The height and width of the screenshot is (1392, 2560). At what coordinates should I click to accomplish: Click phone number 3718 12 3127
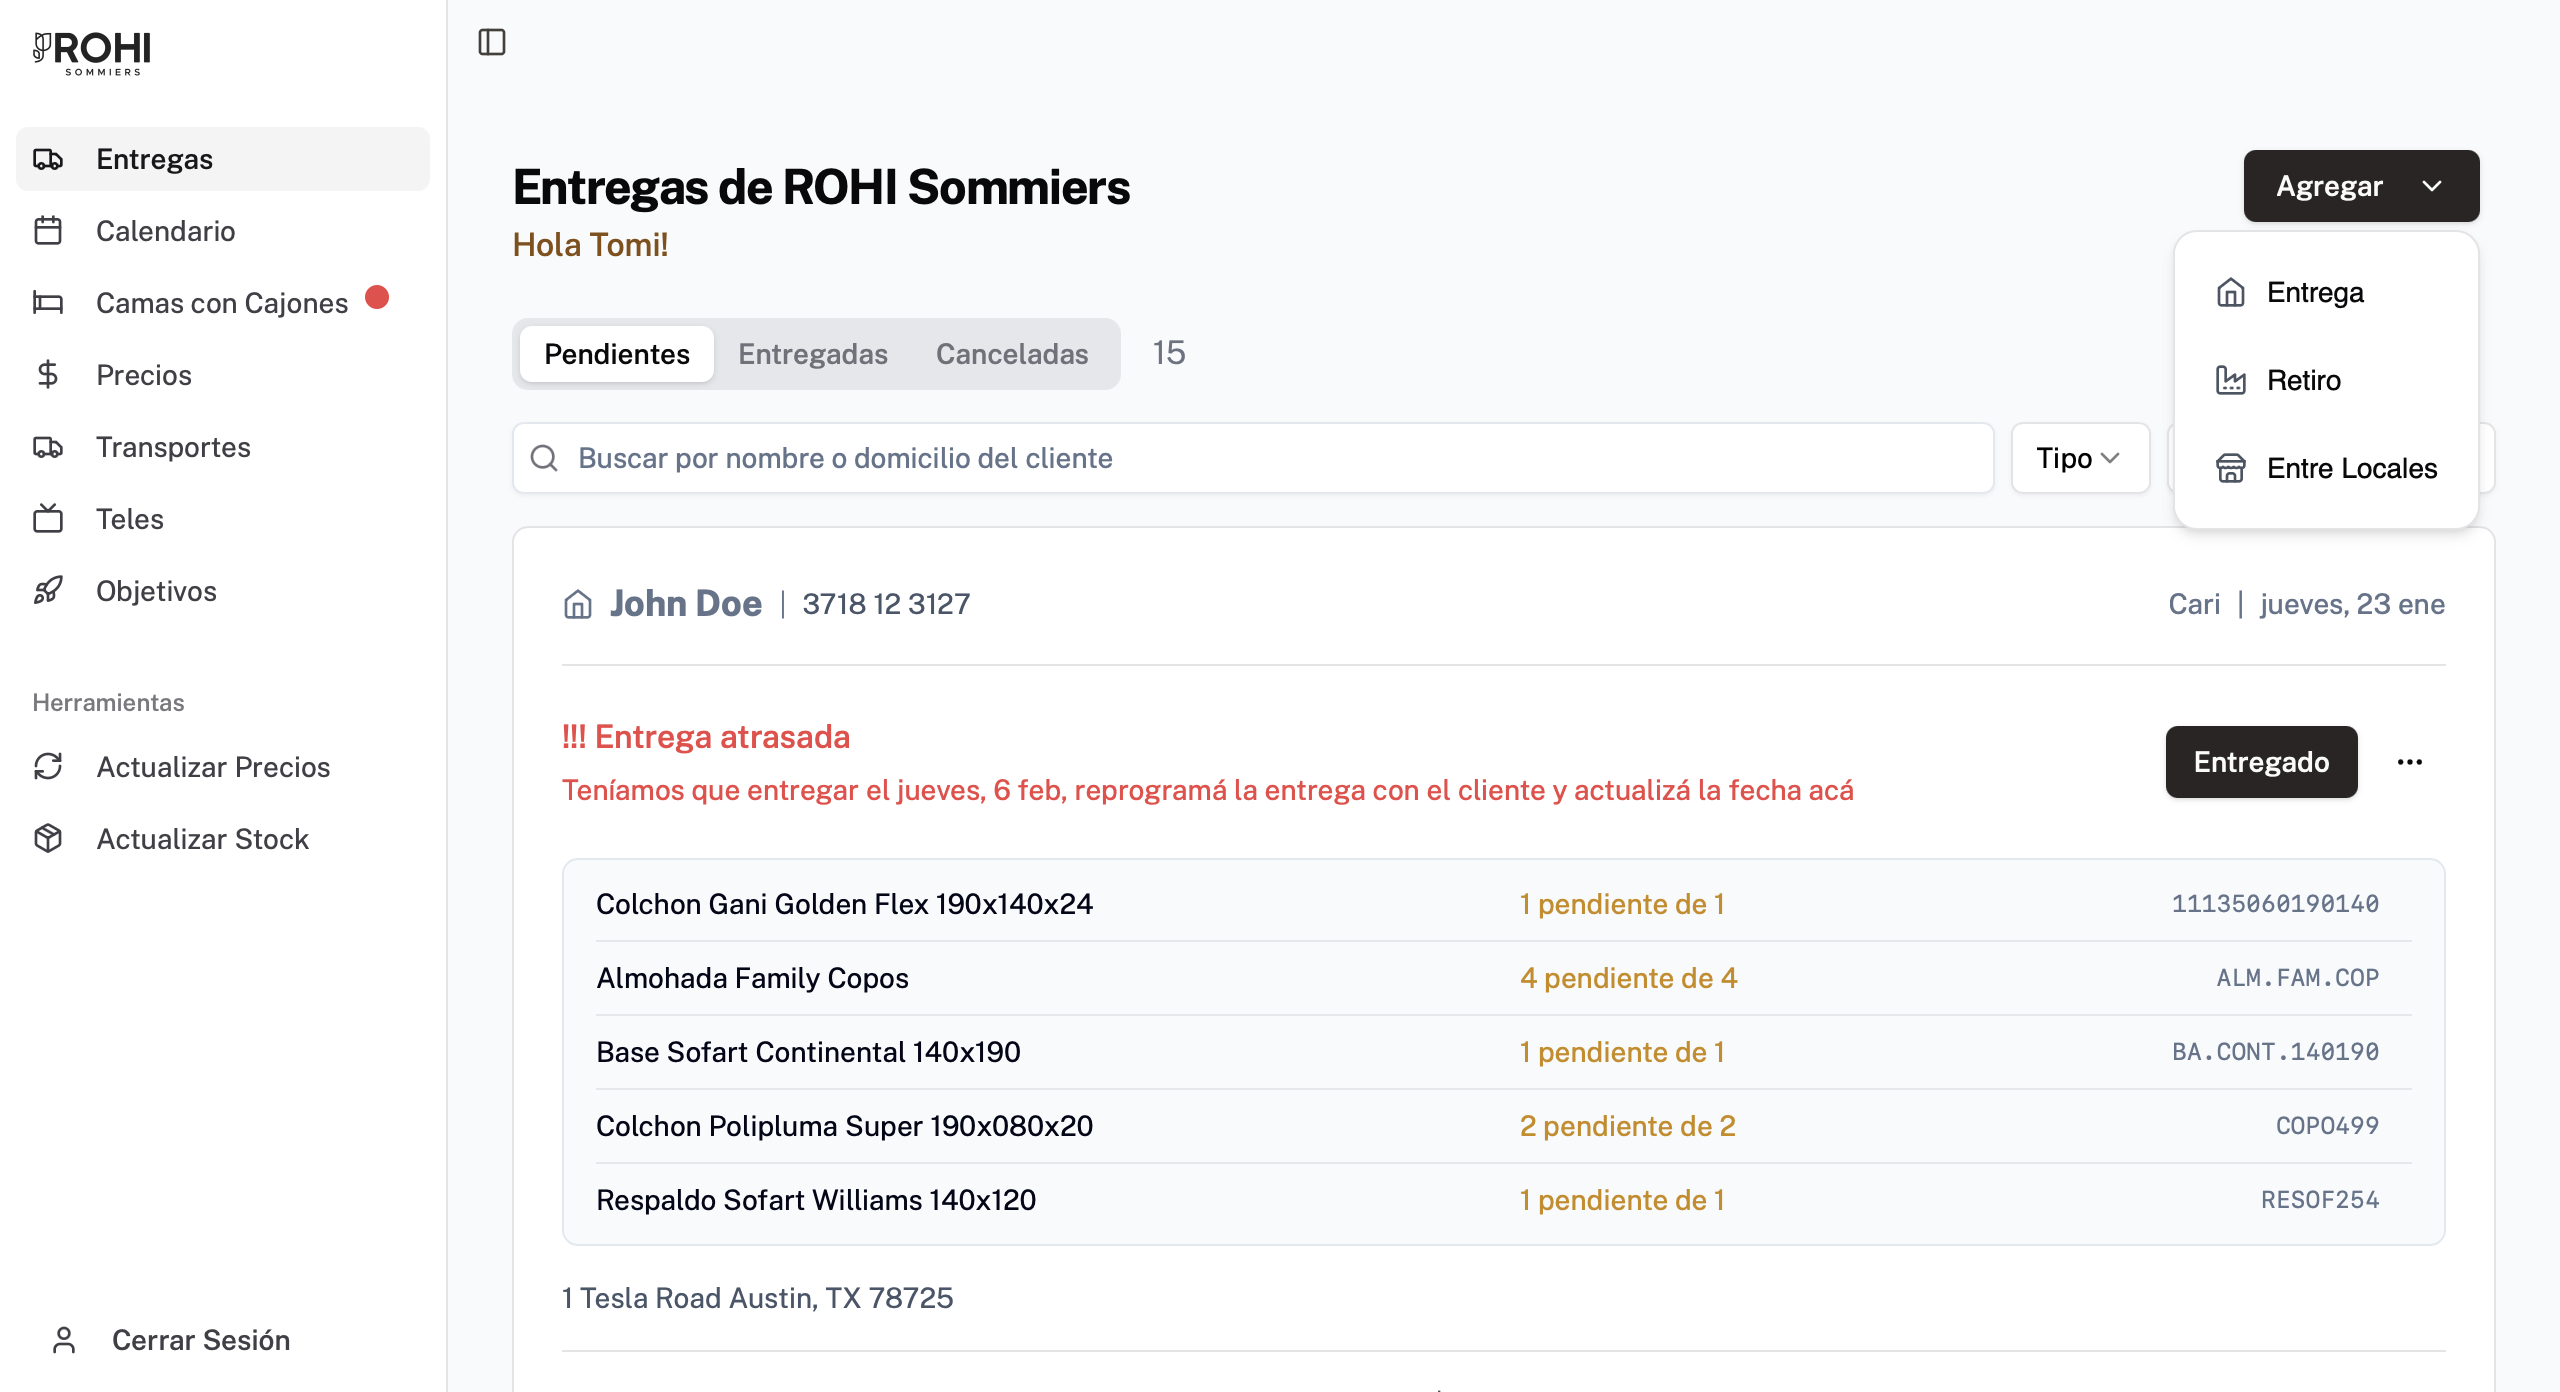(886, 604)
